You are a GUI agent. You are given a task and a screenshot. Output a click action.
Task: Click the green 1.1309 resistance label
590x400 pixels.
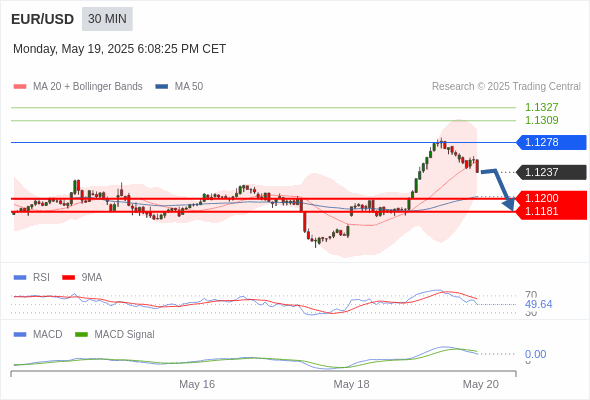click(x=541, y=120)
